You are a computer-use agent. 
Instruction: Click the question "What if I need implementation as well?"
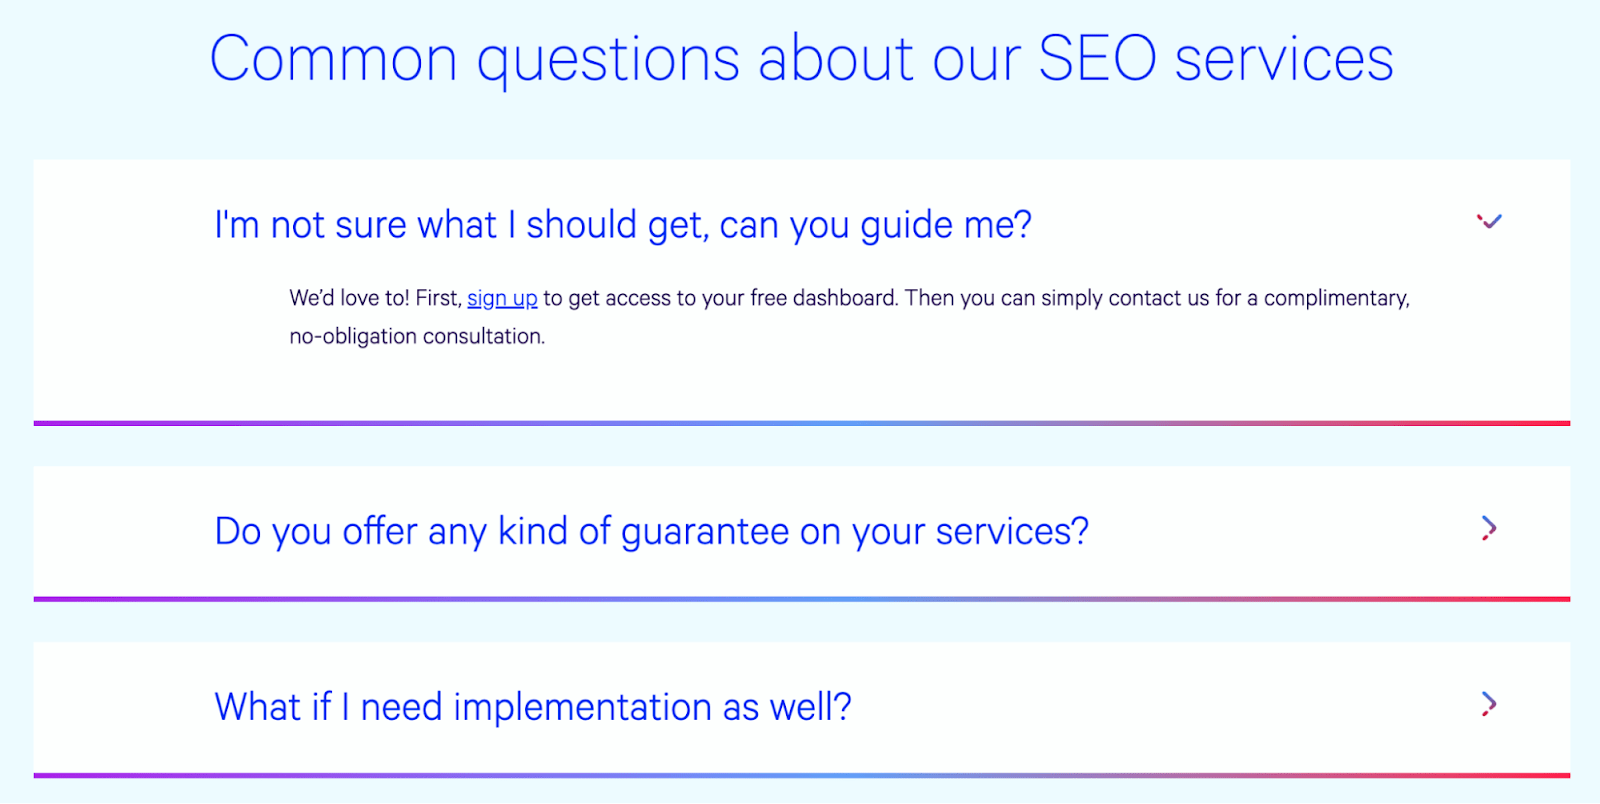pyautogui.click(x=533, y=706)
